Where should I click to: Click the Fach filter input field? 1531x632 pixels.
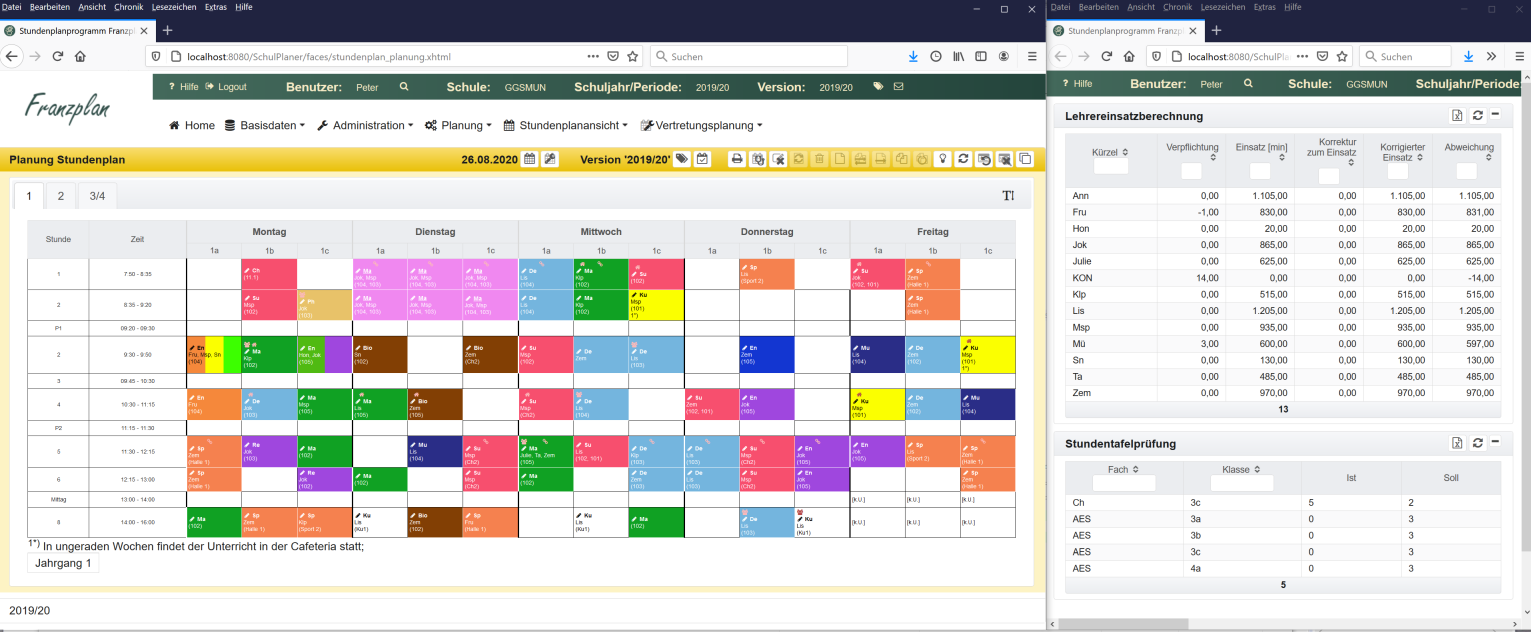click(x=1124, y=483)
